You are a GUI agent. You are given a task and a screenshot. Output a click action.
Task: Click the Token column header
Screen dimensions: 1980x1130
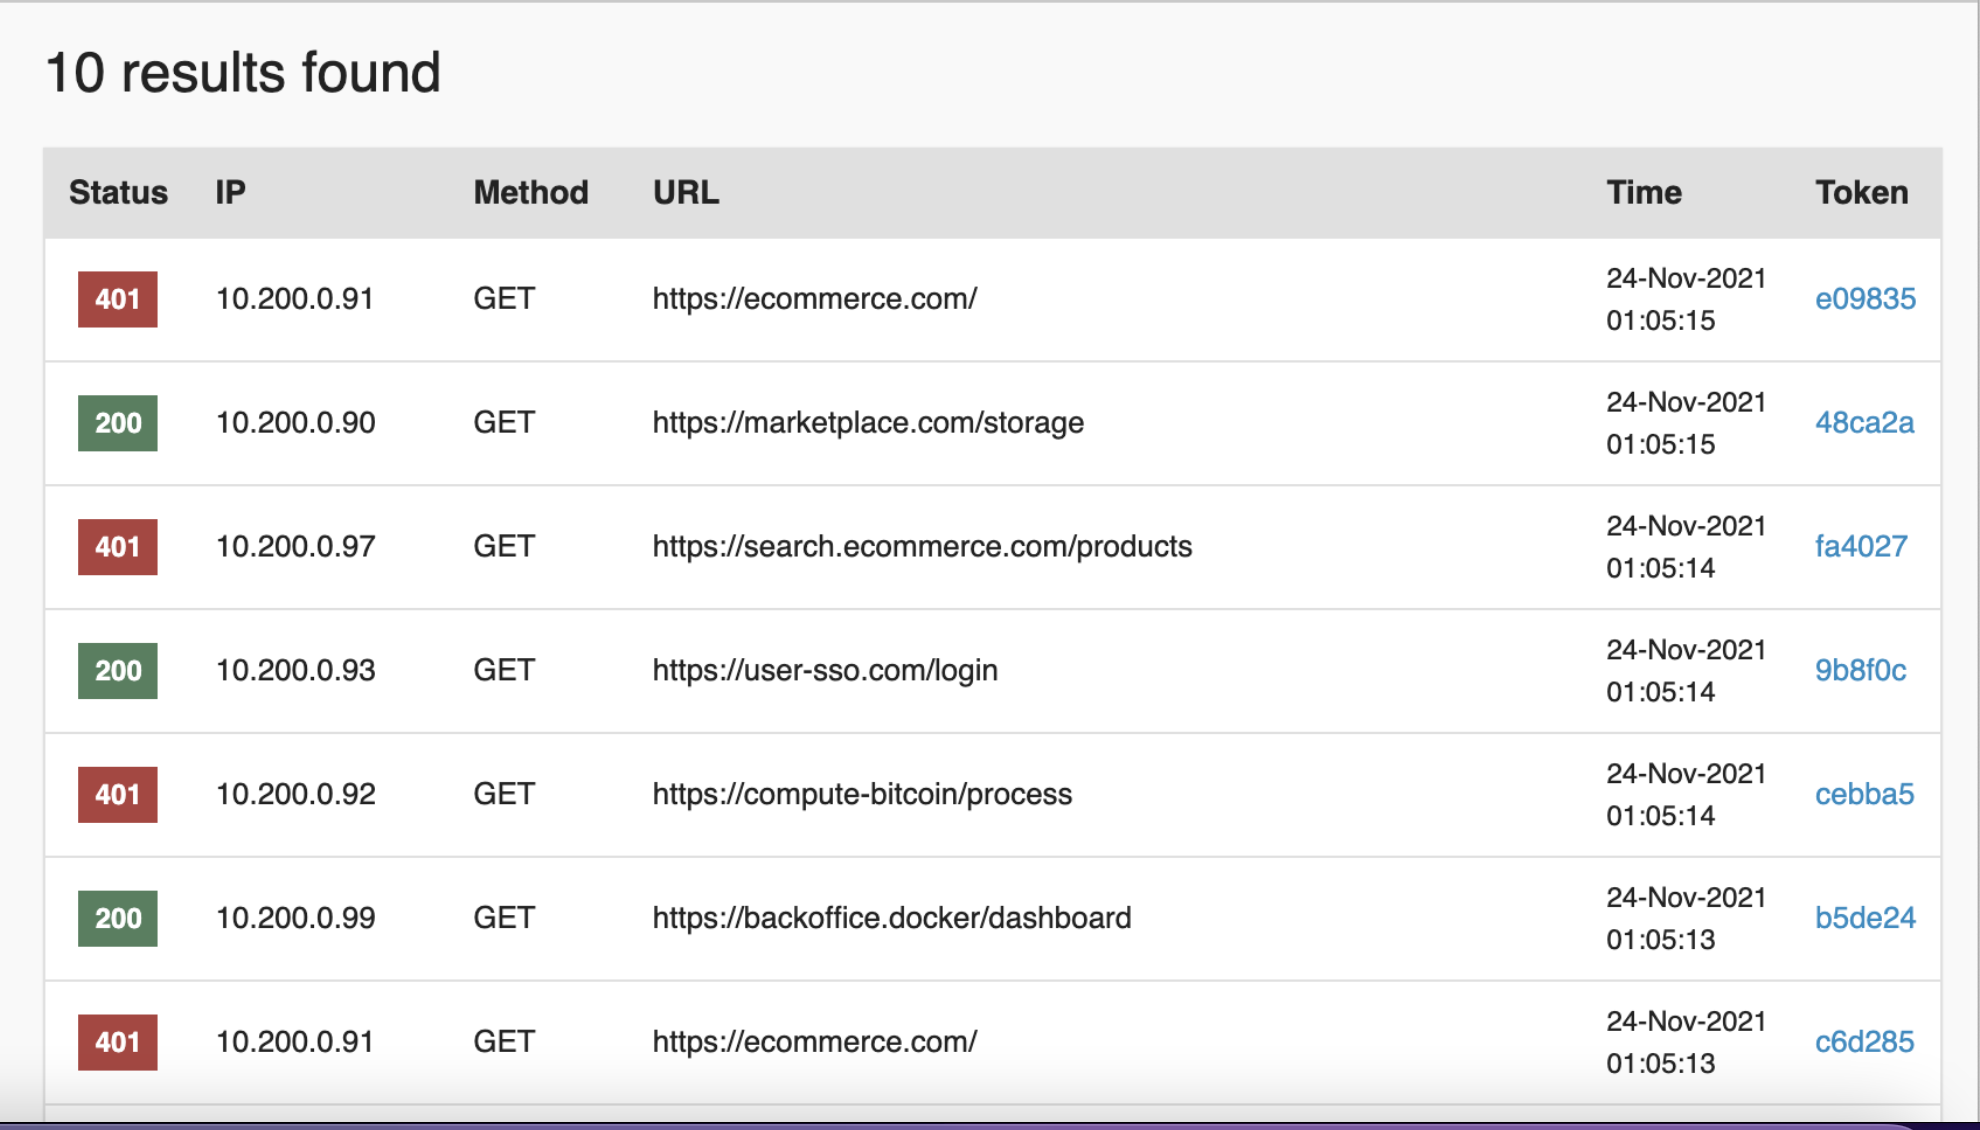click(x=1861, y=192)
